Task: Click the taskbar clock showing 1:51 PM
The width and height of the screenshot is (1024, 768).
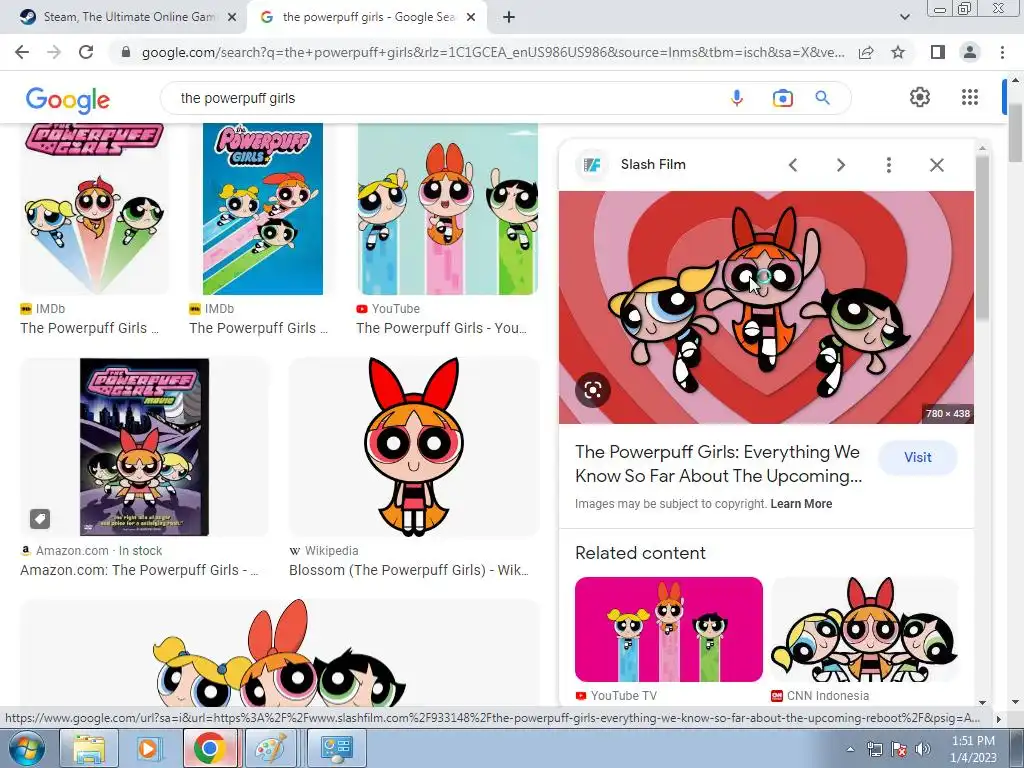Action: (x=973, y=749)
